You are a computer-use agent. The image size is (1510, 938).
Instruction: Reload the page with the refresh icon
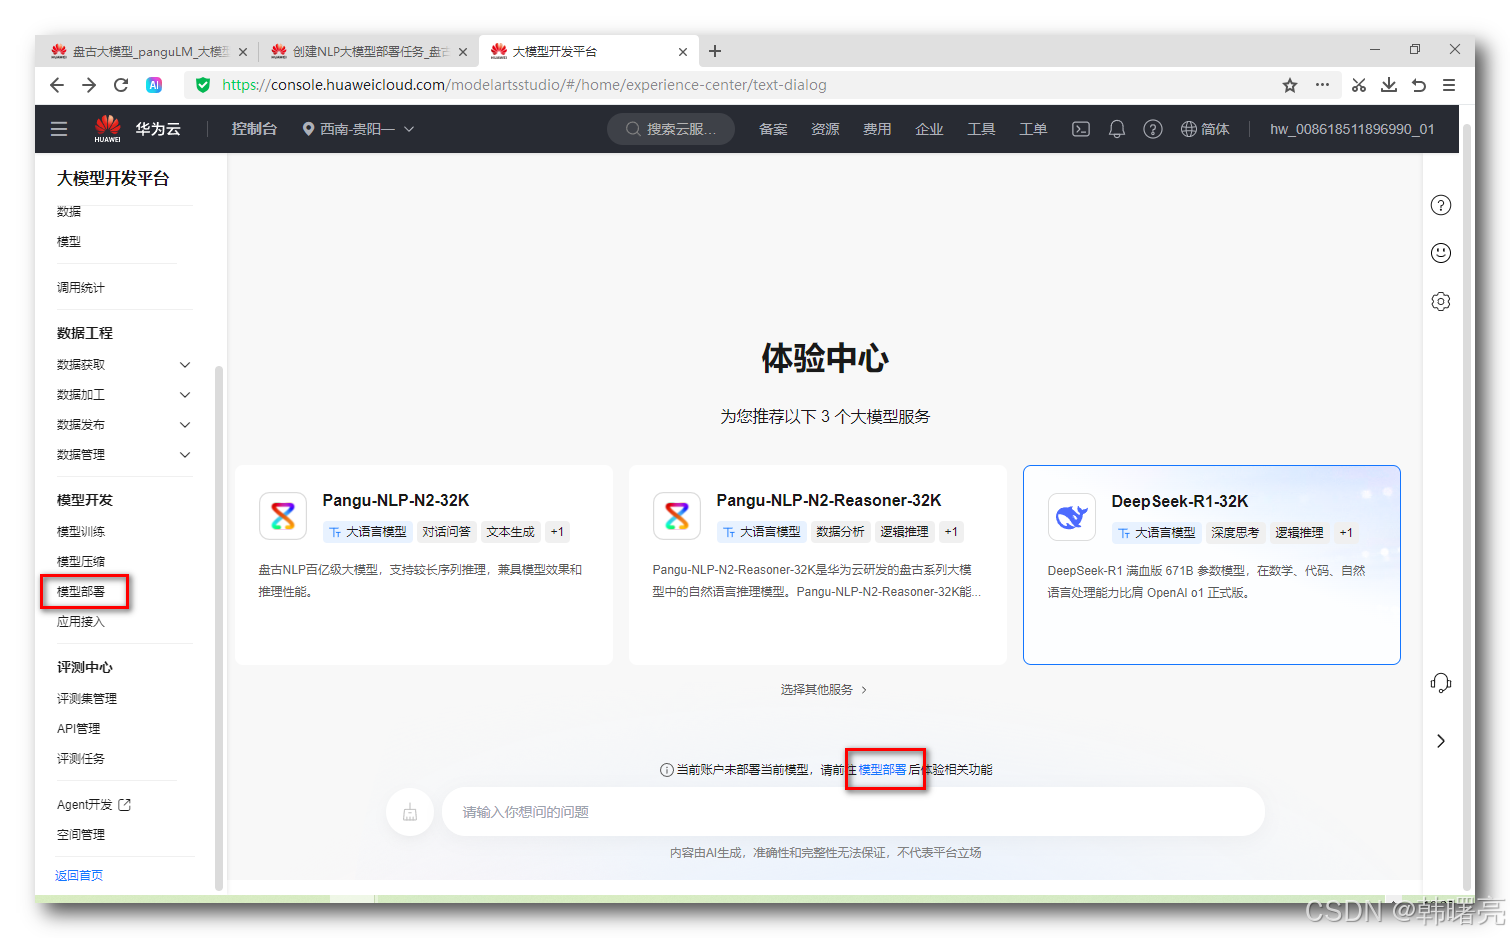click(121, 85)
